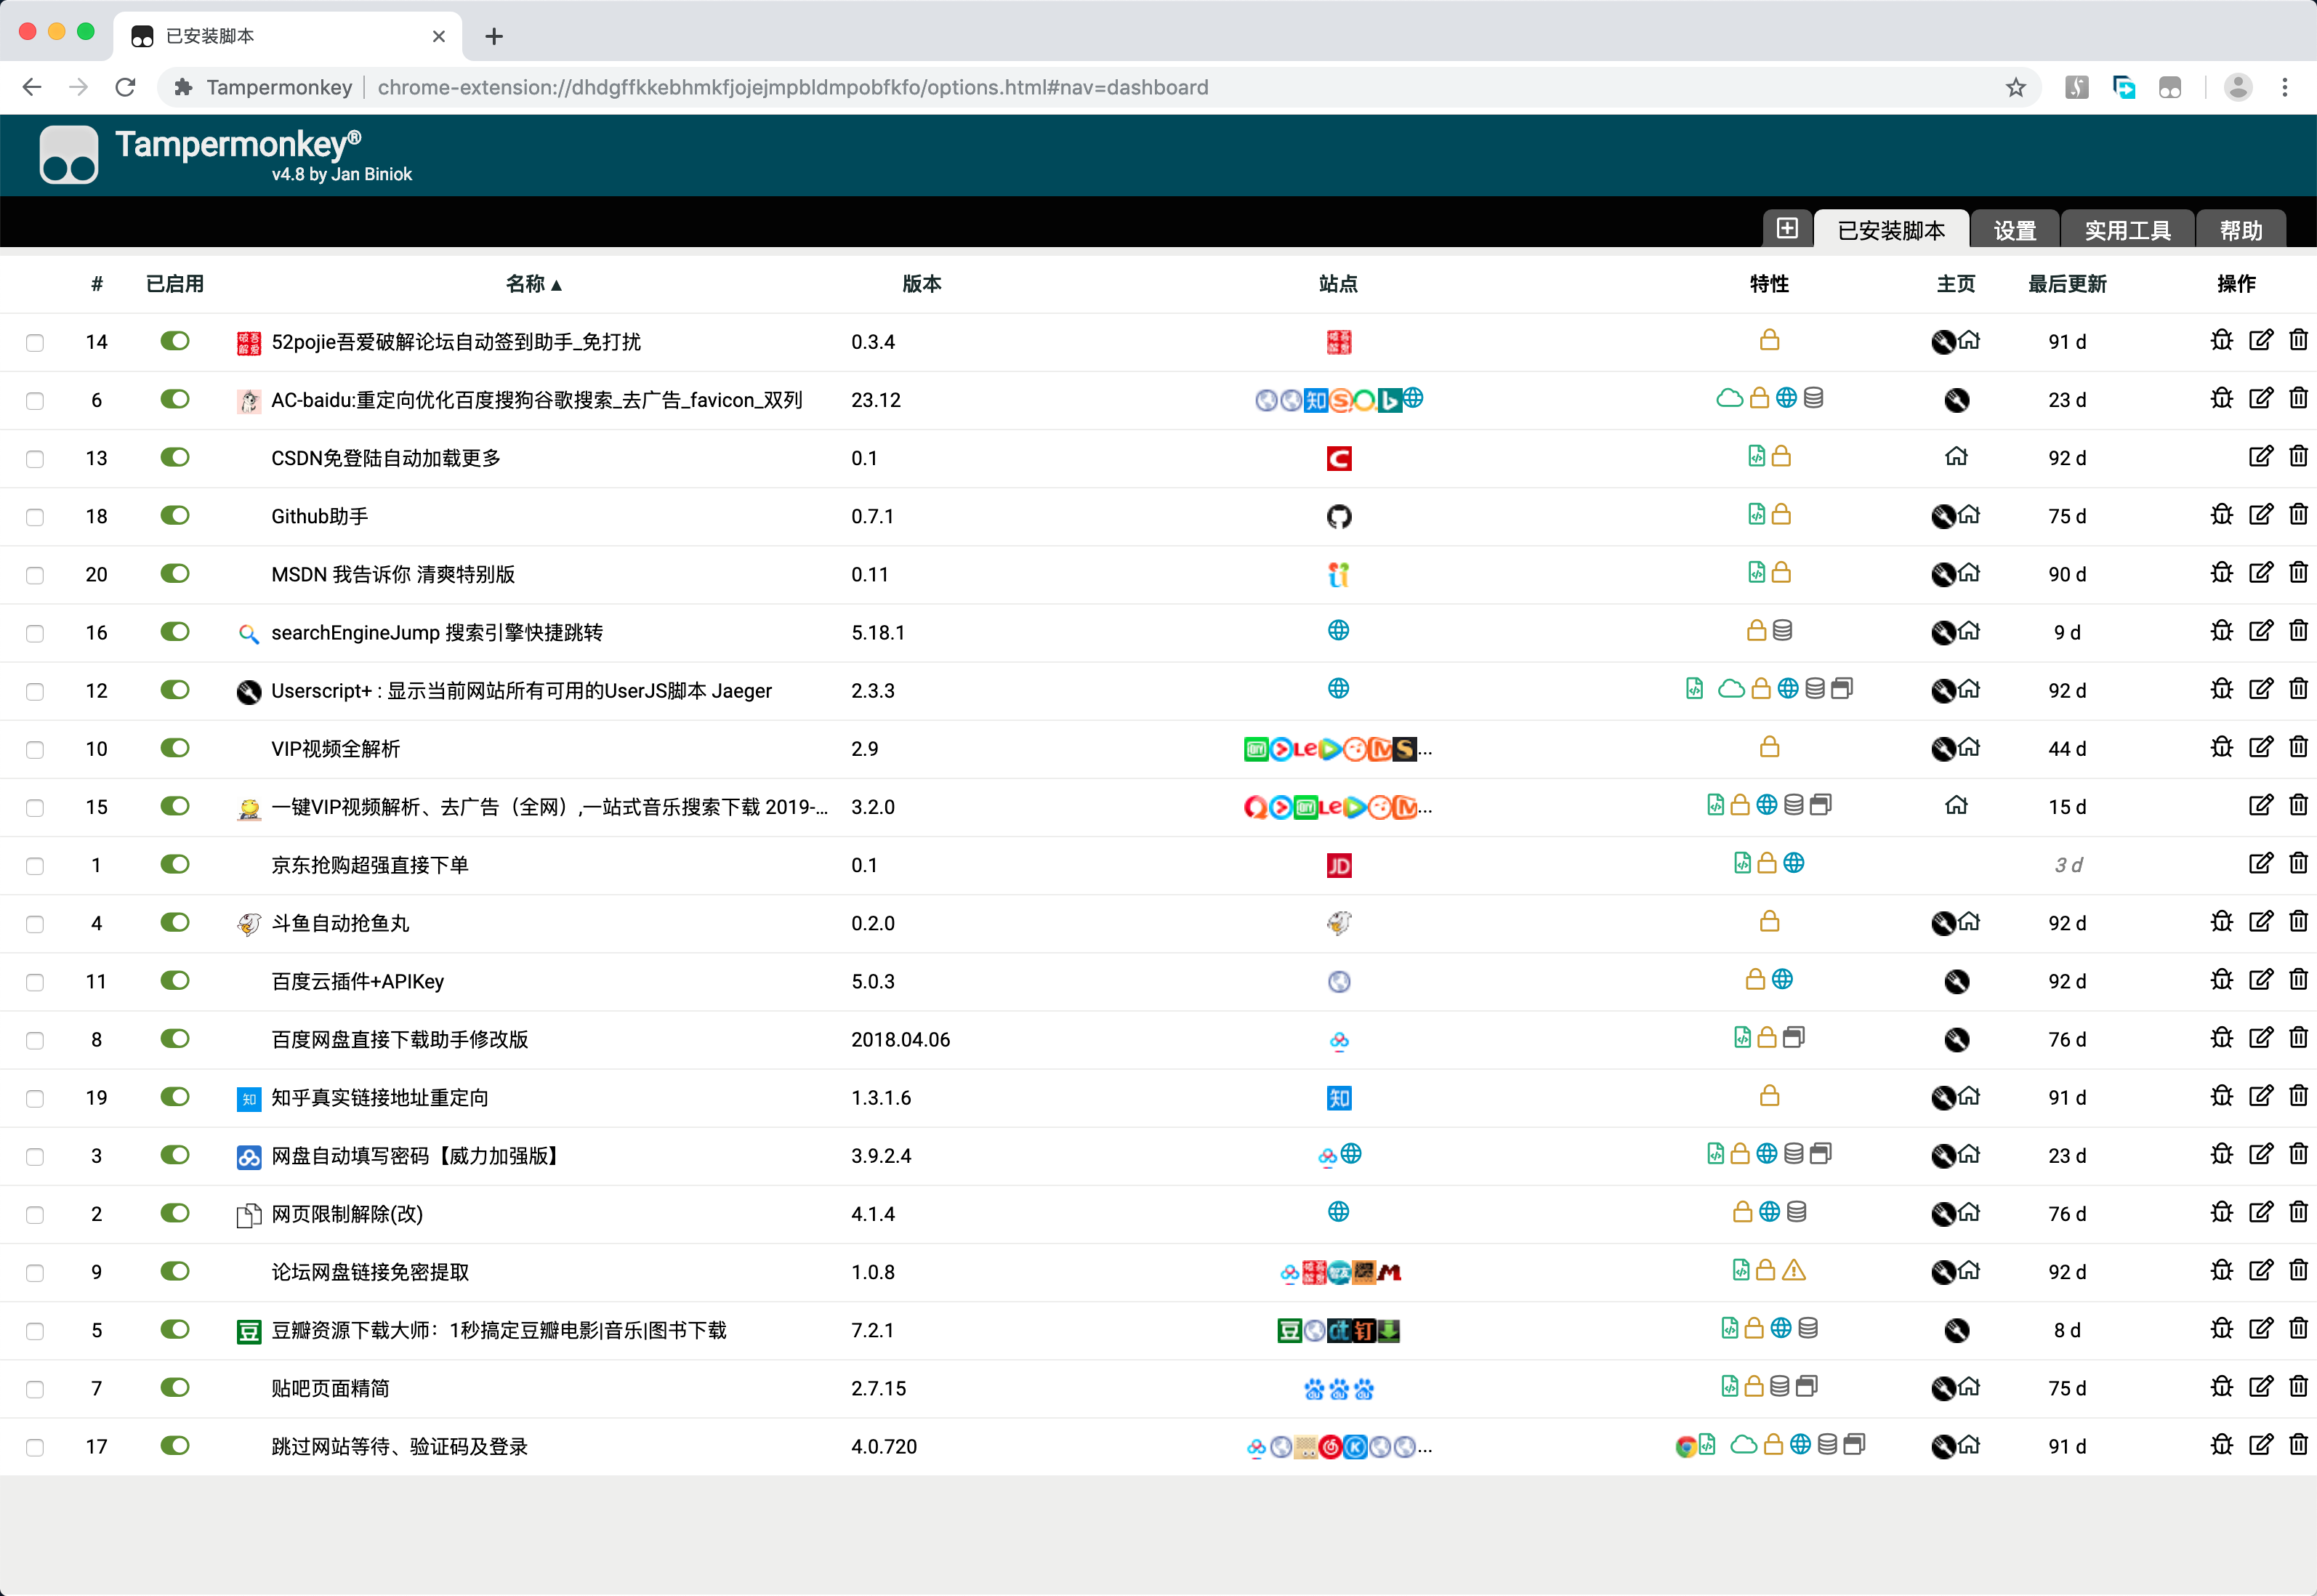Open Chrome's three-dot menu
This screenshot has height=1596, width=2317.
tap(2284, 87)
